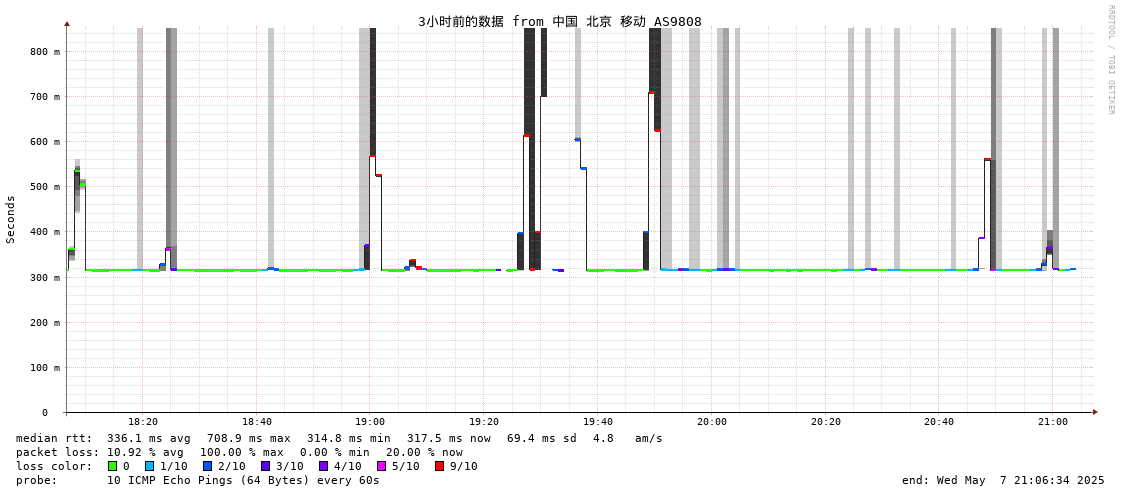This screenshot has width=1121, height=494.
Task: Click the 317.5 ms now rtt value
Action: coord(449,438)
